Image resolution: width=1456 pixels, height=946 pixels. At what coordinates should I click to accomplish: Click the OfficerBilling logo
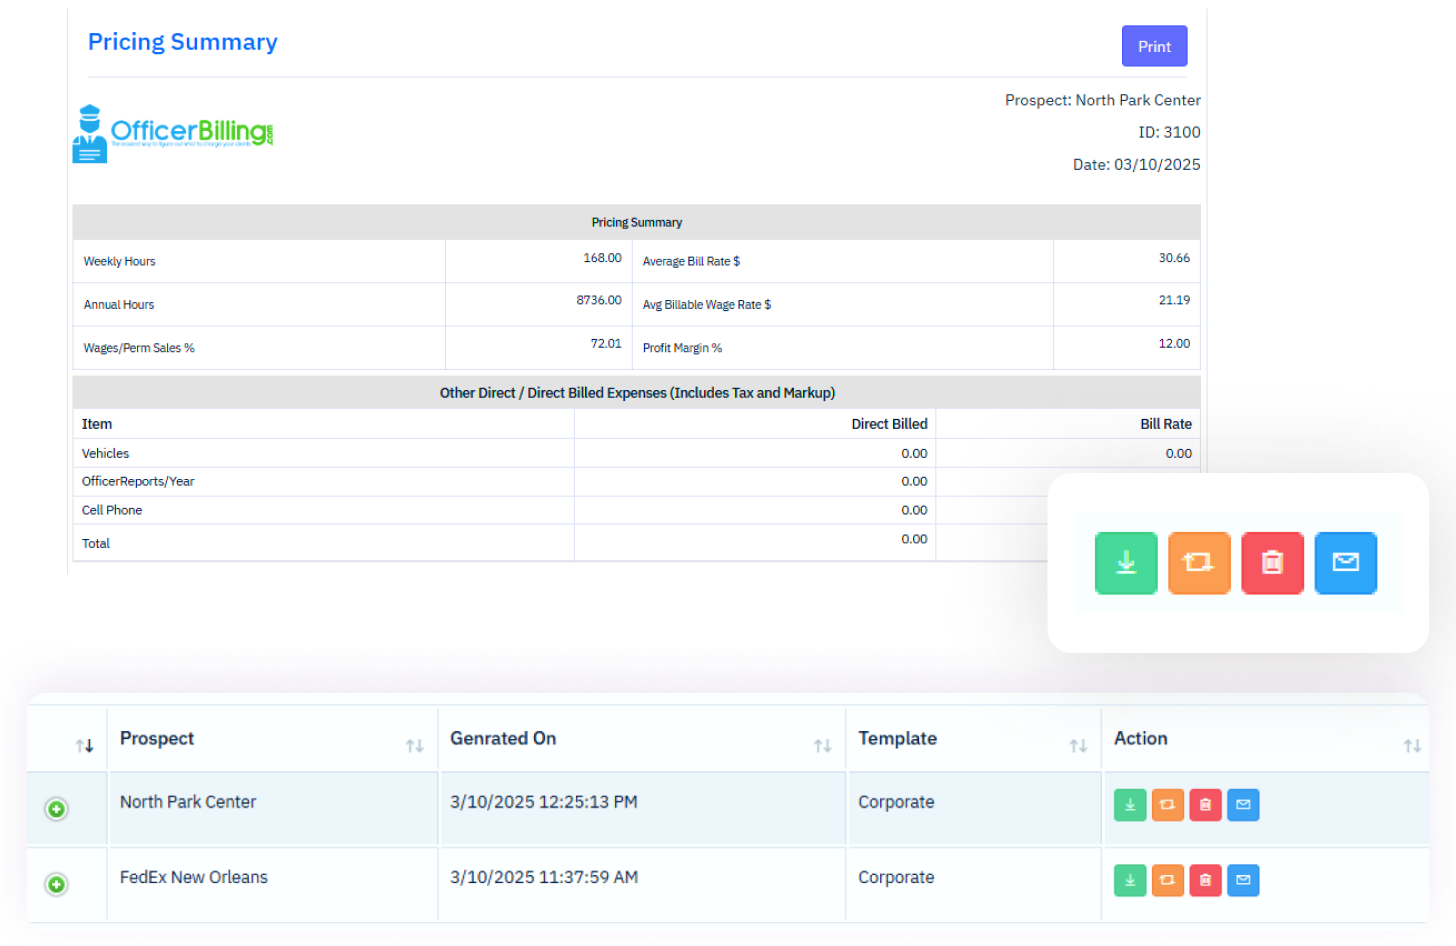tap(173, 134)
